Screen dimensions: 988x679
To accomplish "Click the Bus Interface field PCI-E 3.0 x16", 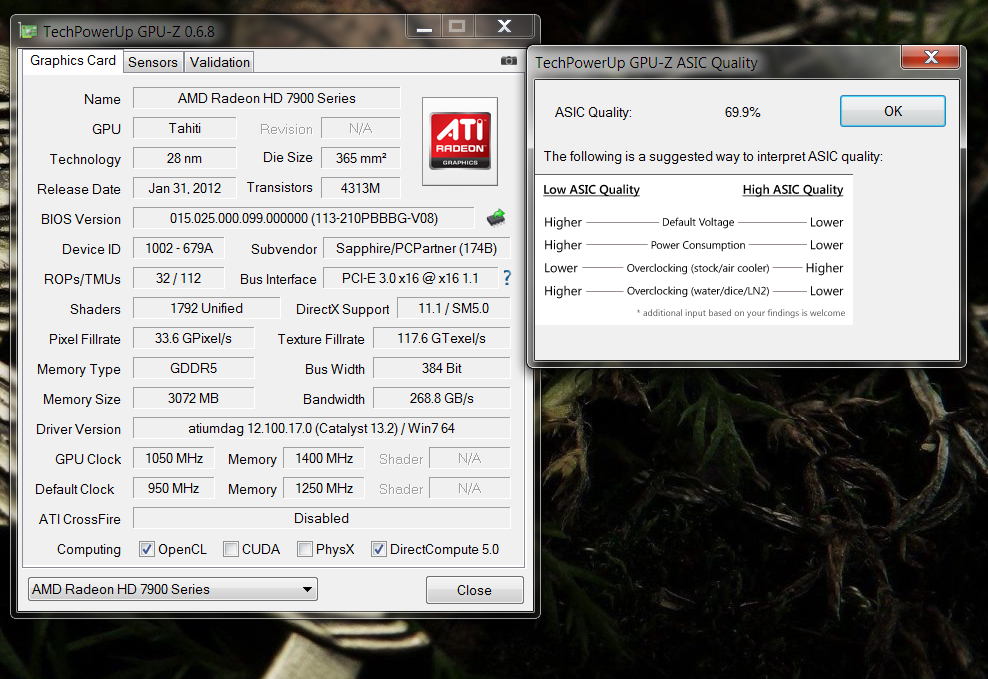I will (x=410, y=278).
